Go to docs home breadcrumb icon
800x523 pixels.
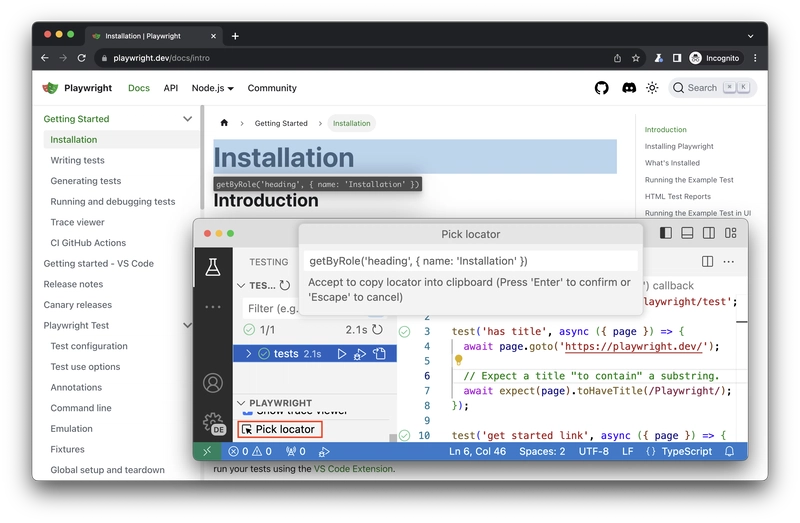point(224,122)
